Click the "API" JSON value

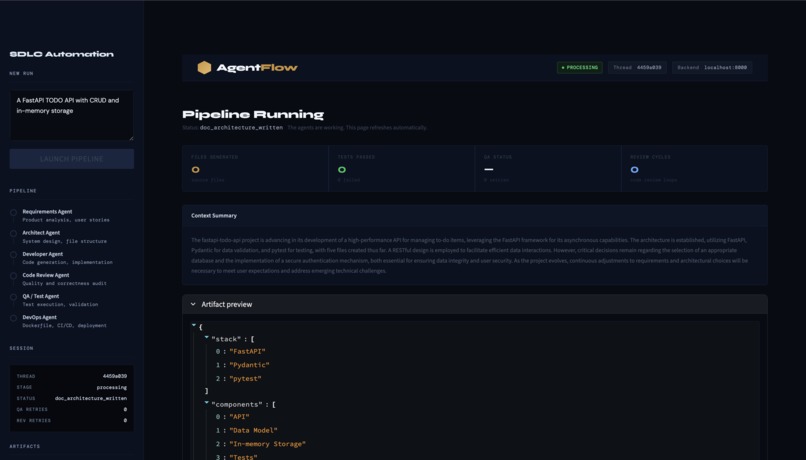(x=239, y=417)
